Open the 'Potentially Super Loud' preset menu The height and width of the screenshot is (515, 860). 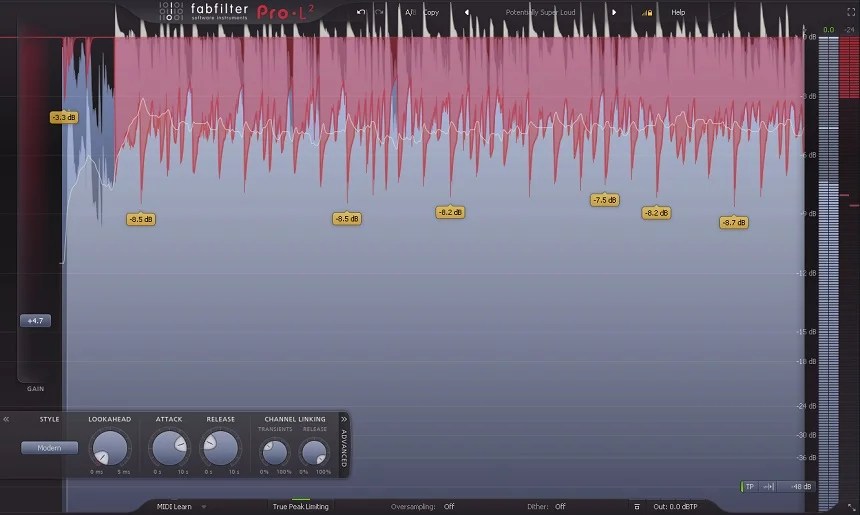[x=540, y=12]
